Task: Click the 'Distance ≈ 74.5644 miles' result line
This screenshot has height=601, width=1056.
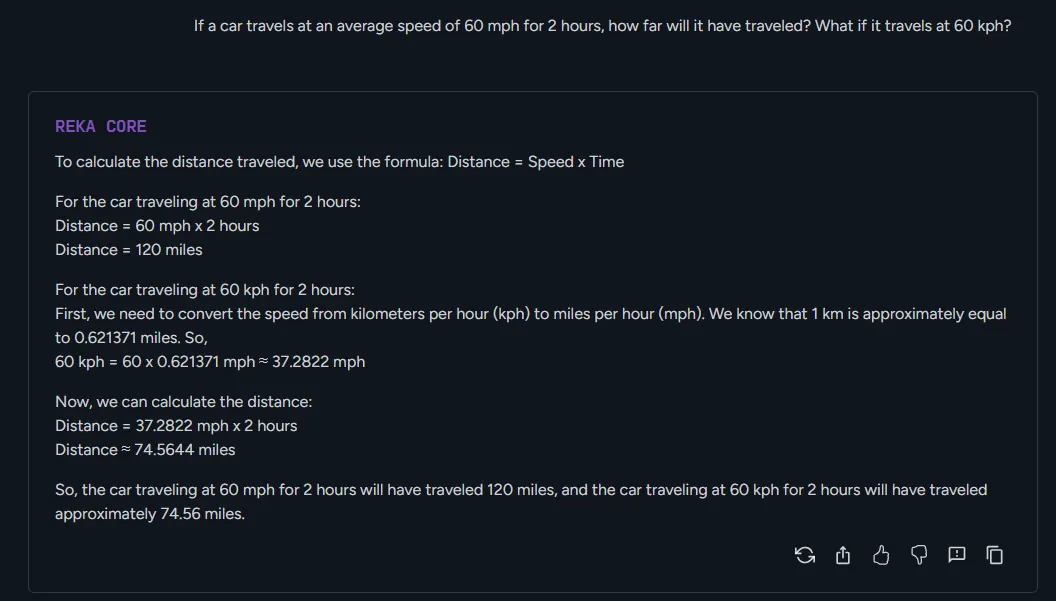Action: point(145,450)
